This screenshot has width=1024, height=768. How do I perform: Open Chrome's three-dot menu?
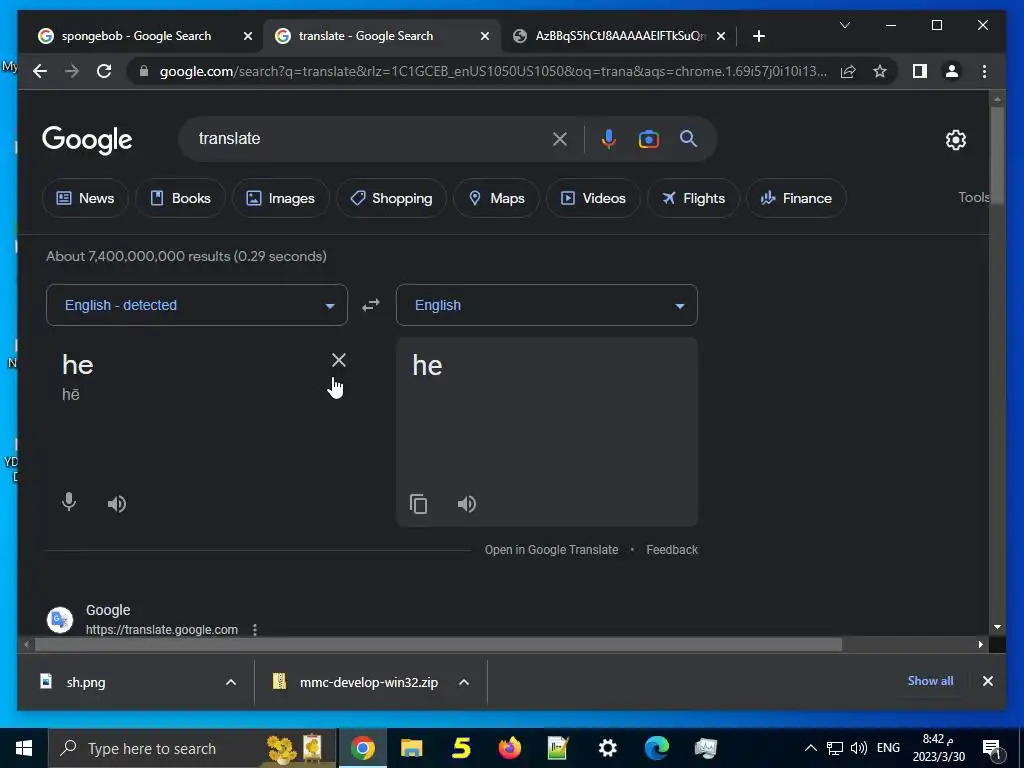[x=984, y=71]
